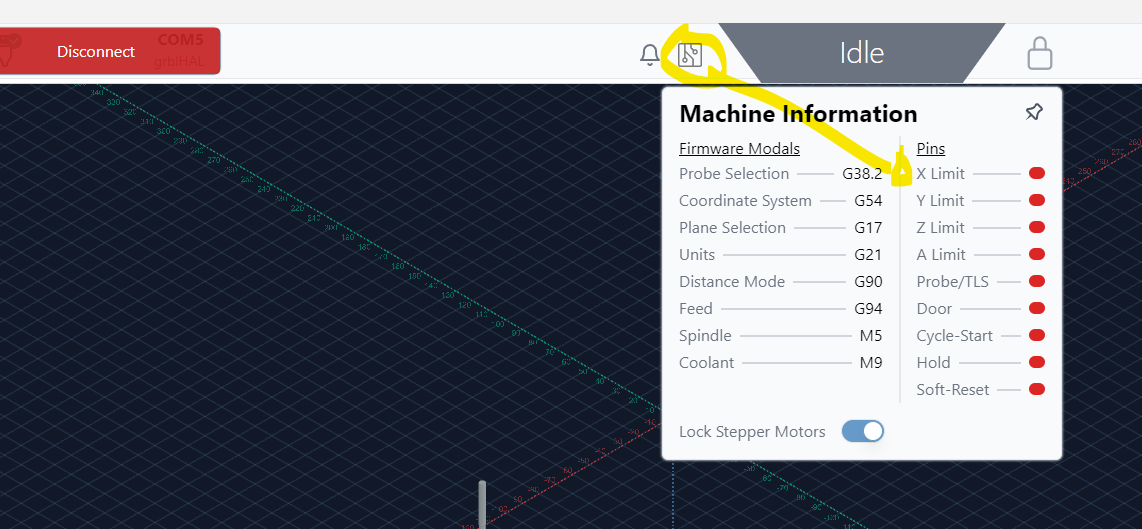1142x529 pixels.
Task: Click the Y Limit pin indicator
Action: [1037, 201]
